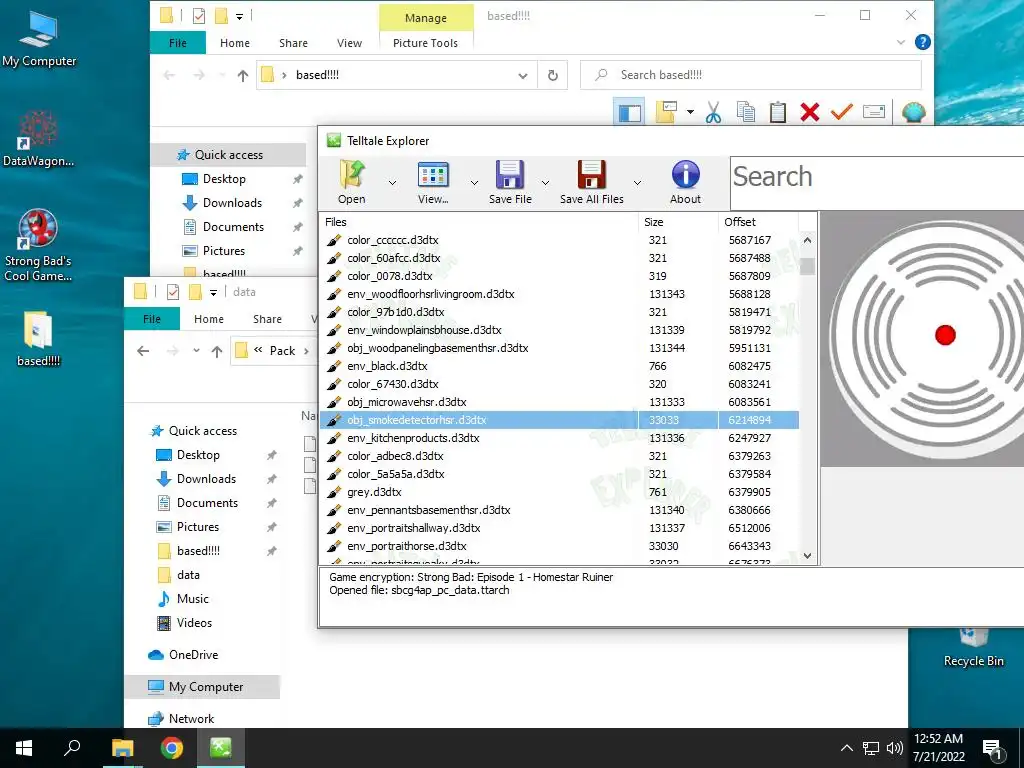Select env_black.d3dtx file row

tap(560, 366)
